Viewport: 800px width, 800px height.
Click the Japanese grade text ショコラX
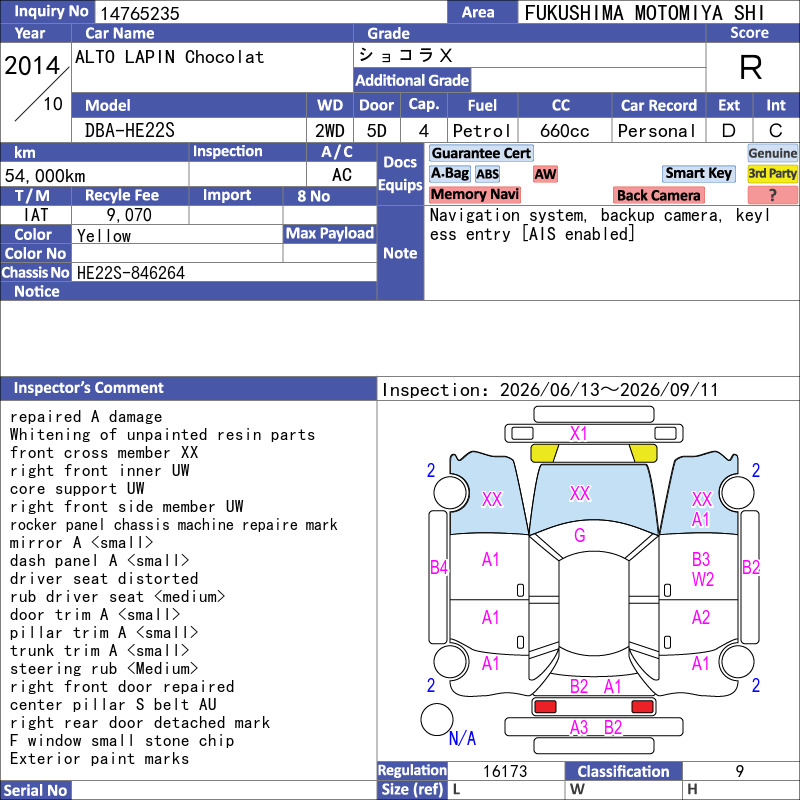pos(405,55)
